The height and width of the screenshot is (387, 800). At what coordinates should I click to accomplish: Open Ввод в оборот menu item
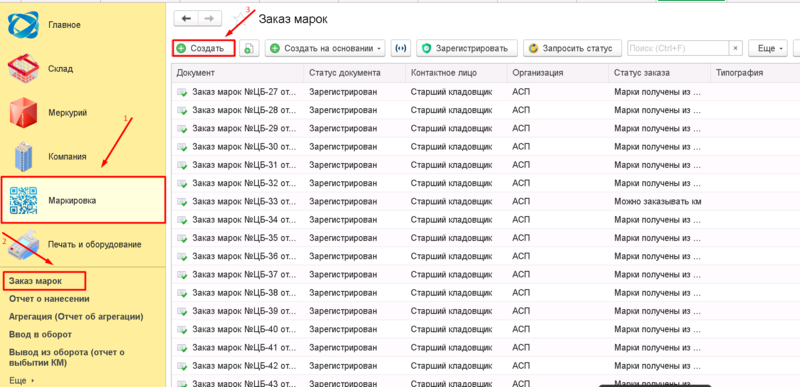(x=40, y=334)
